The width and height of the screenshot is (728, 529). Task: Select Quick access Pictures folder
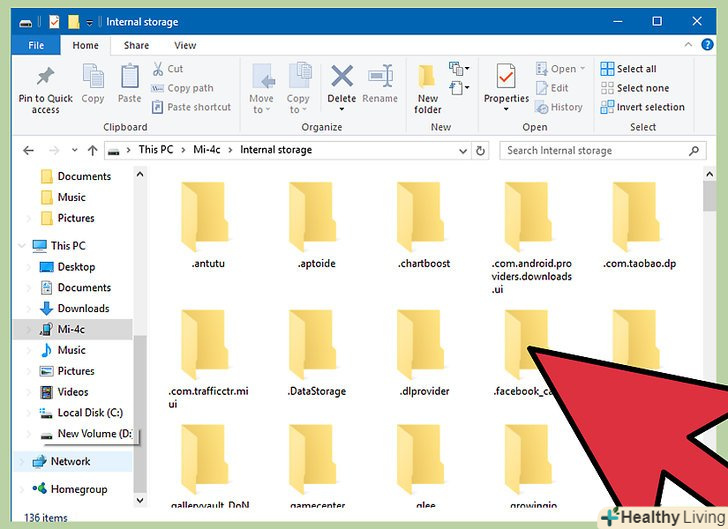click(x=68, y=218)
